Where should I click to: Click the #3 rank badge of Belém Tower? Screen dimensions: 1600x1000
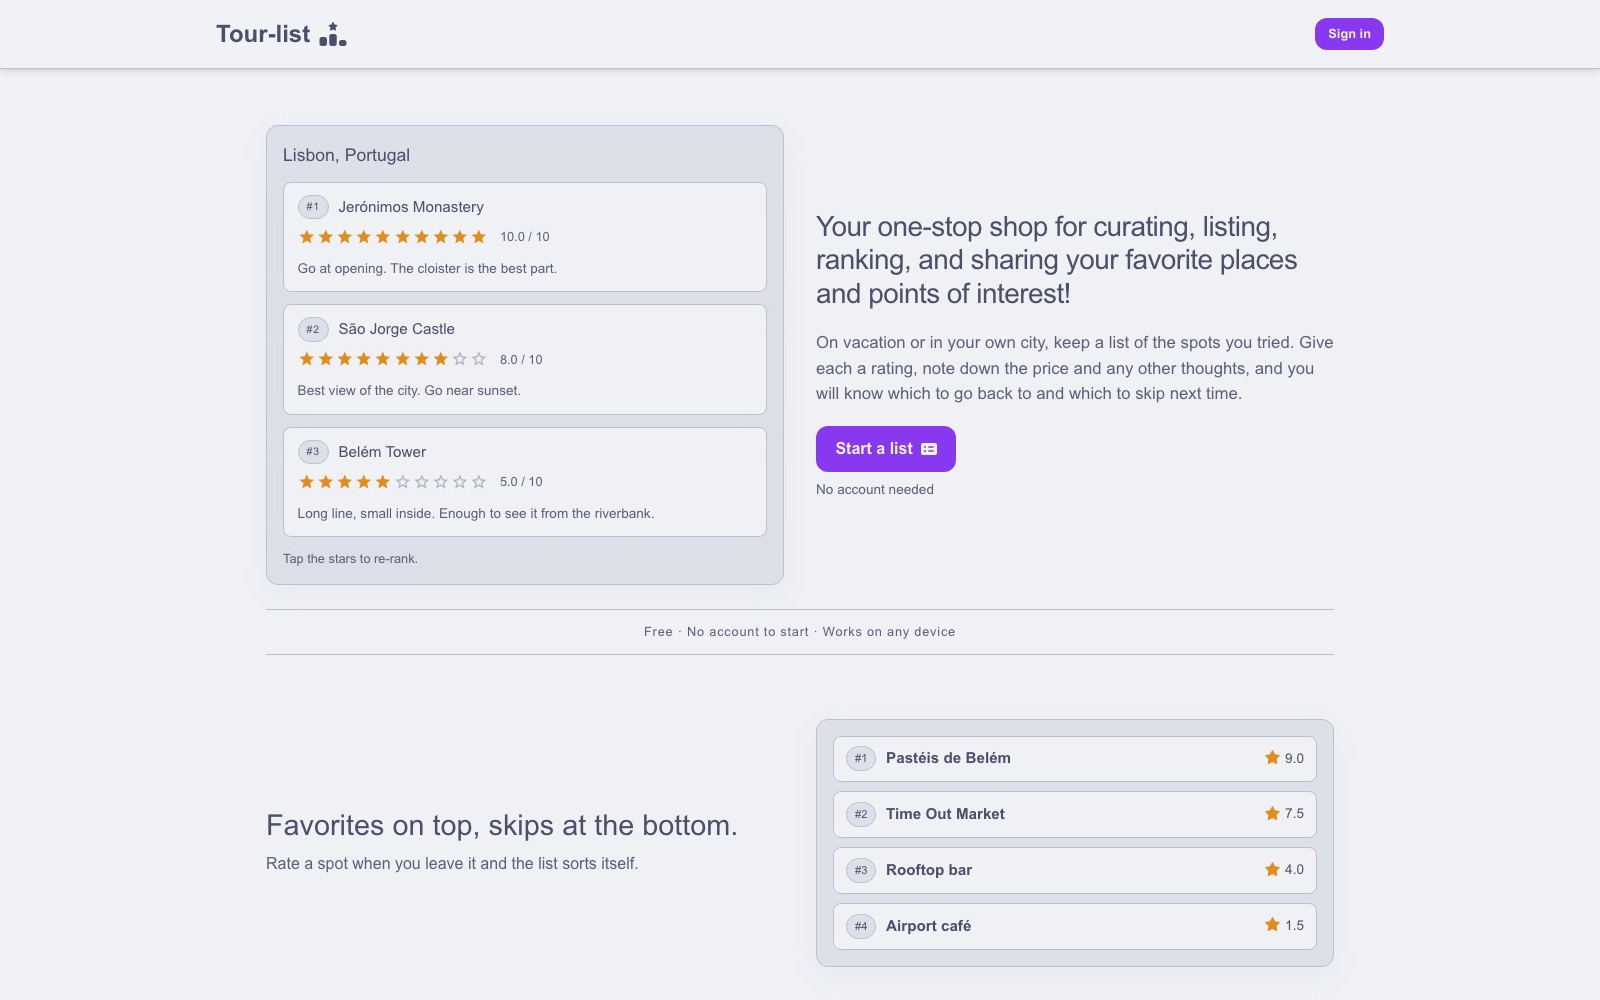coord(313,452)
